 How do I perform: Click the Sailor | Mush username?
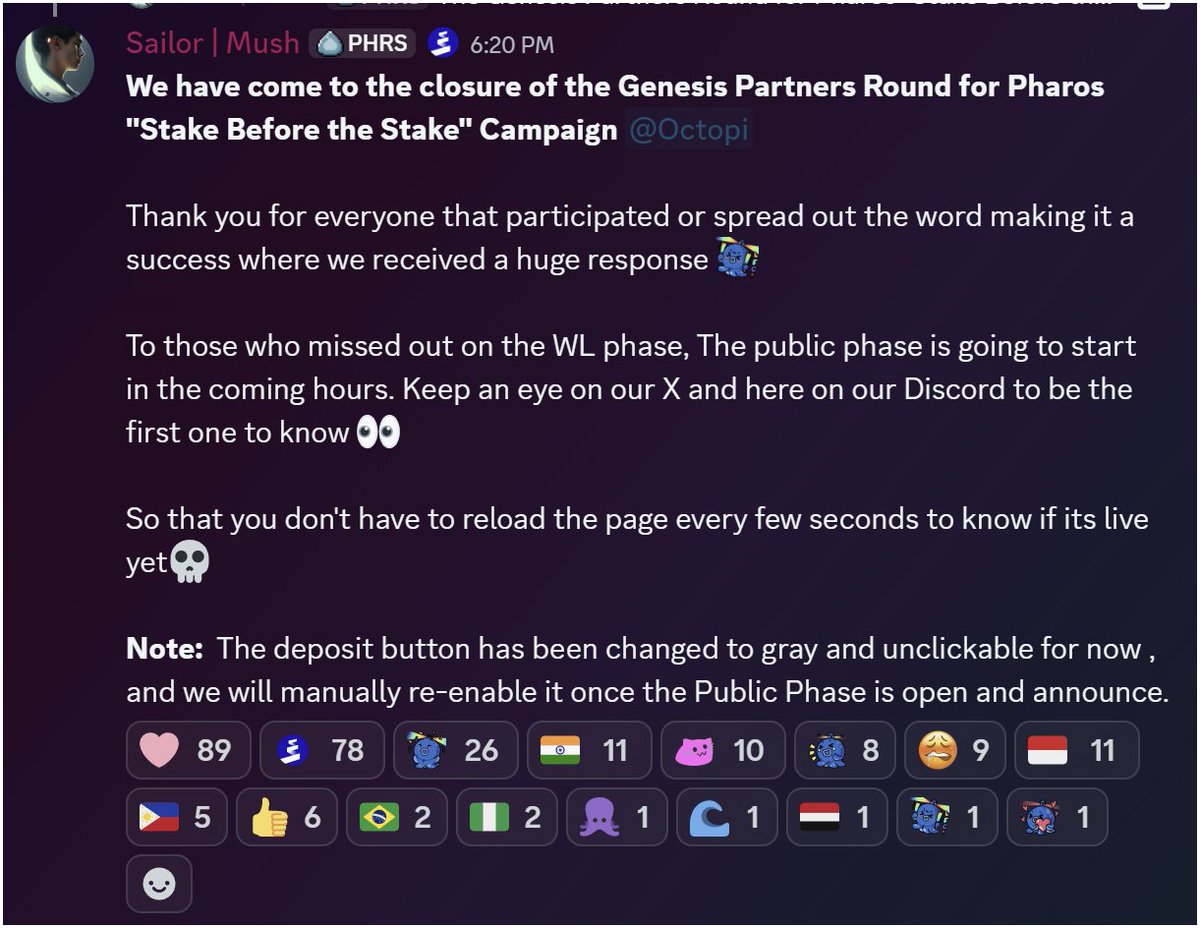point(212,43)
